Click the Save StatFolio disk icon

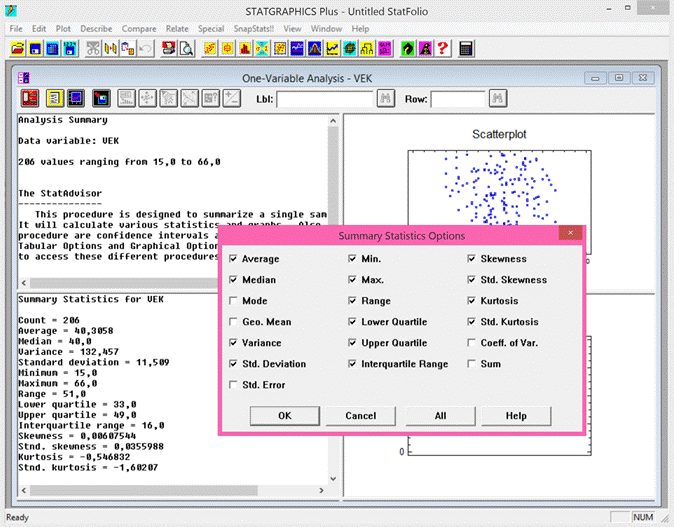(35, 49)
